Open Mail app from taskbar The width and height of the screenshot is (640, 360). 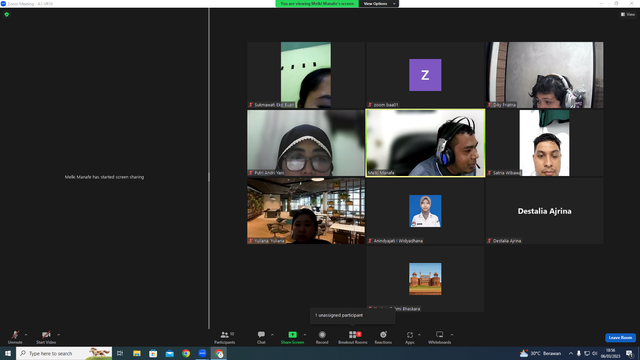(x=169, y=353)
